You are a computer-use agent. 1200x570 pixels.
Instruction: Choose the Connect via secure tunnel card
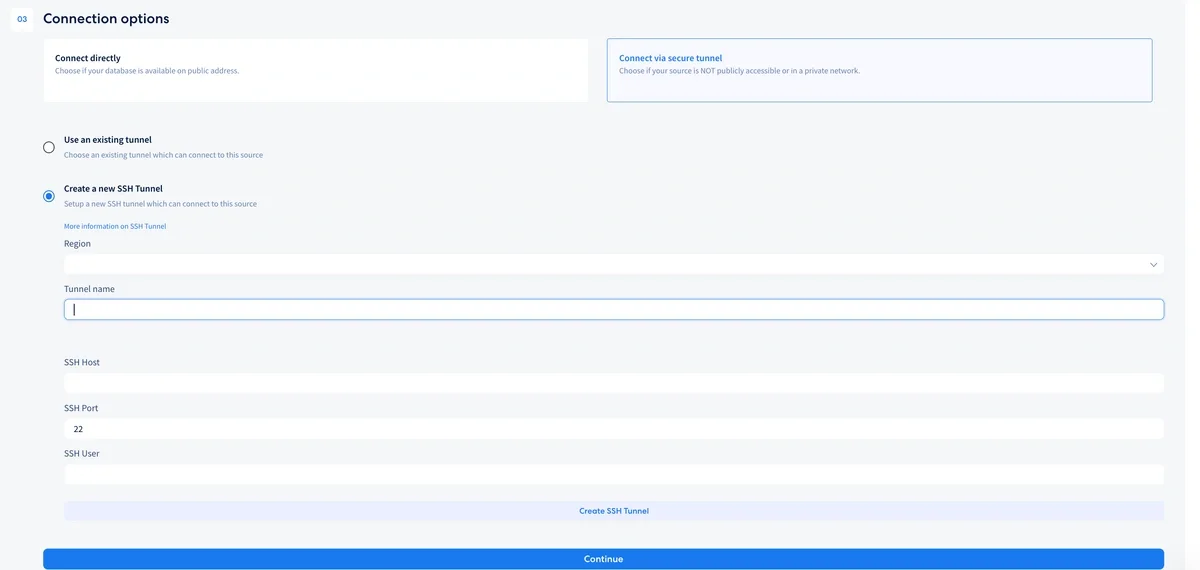coord(879,70)
